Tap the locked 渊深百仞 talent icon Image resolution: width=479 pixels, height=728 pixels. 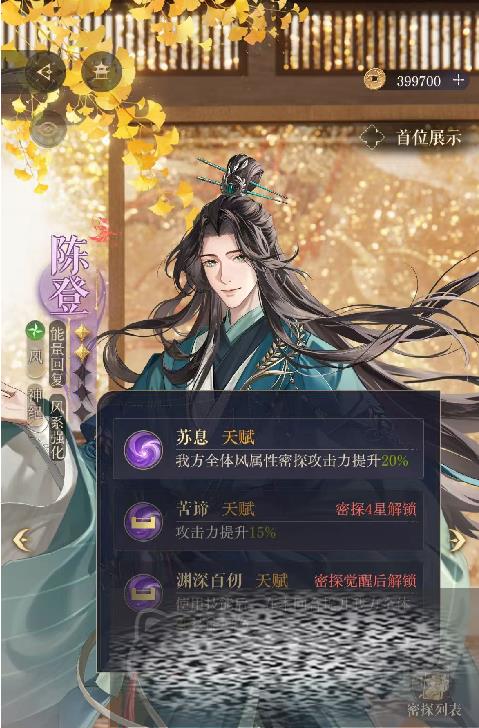point(143,592)
